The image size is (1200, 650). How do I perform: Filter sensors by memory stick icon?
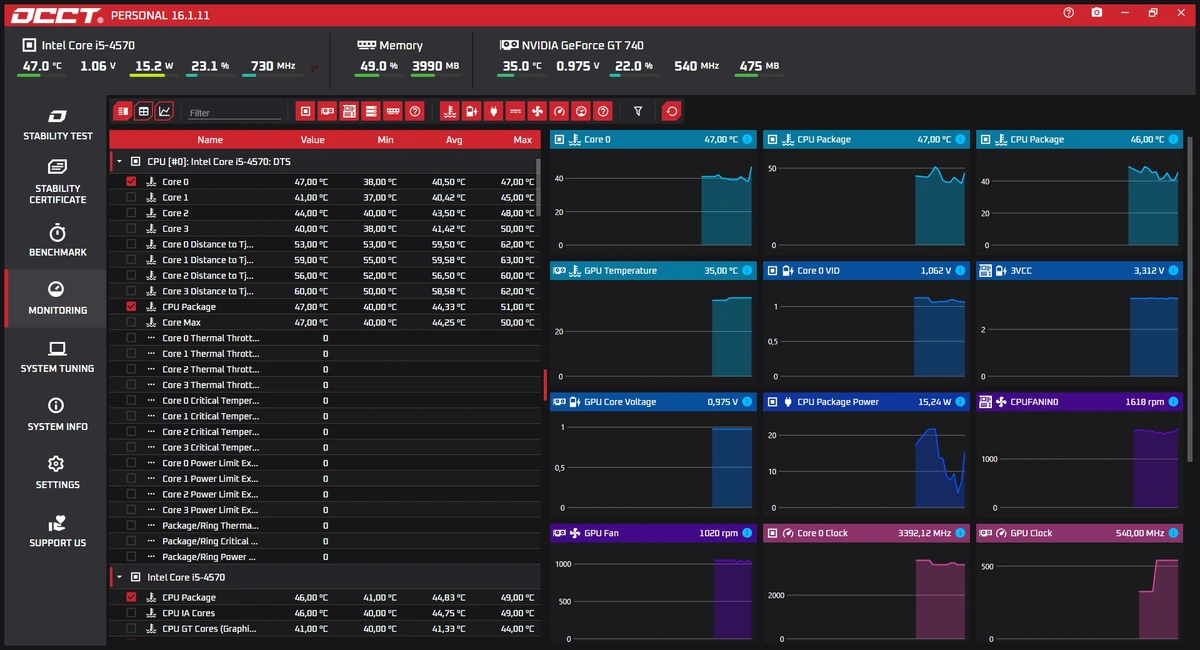tap(393, 111)
